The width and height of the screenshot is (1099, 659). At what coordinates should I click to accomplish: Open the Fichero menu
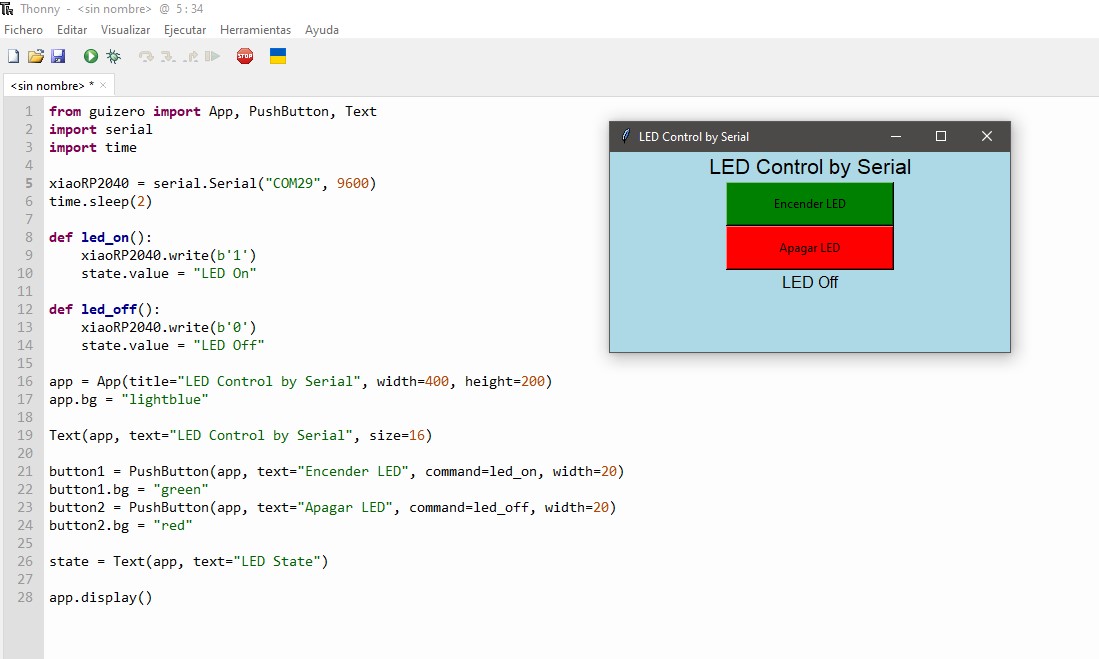pos(23,29)
